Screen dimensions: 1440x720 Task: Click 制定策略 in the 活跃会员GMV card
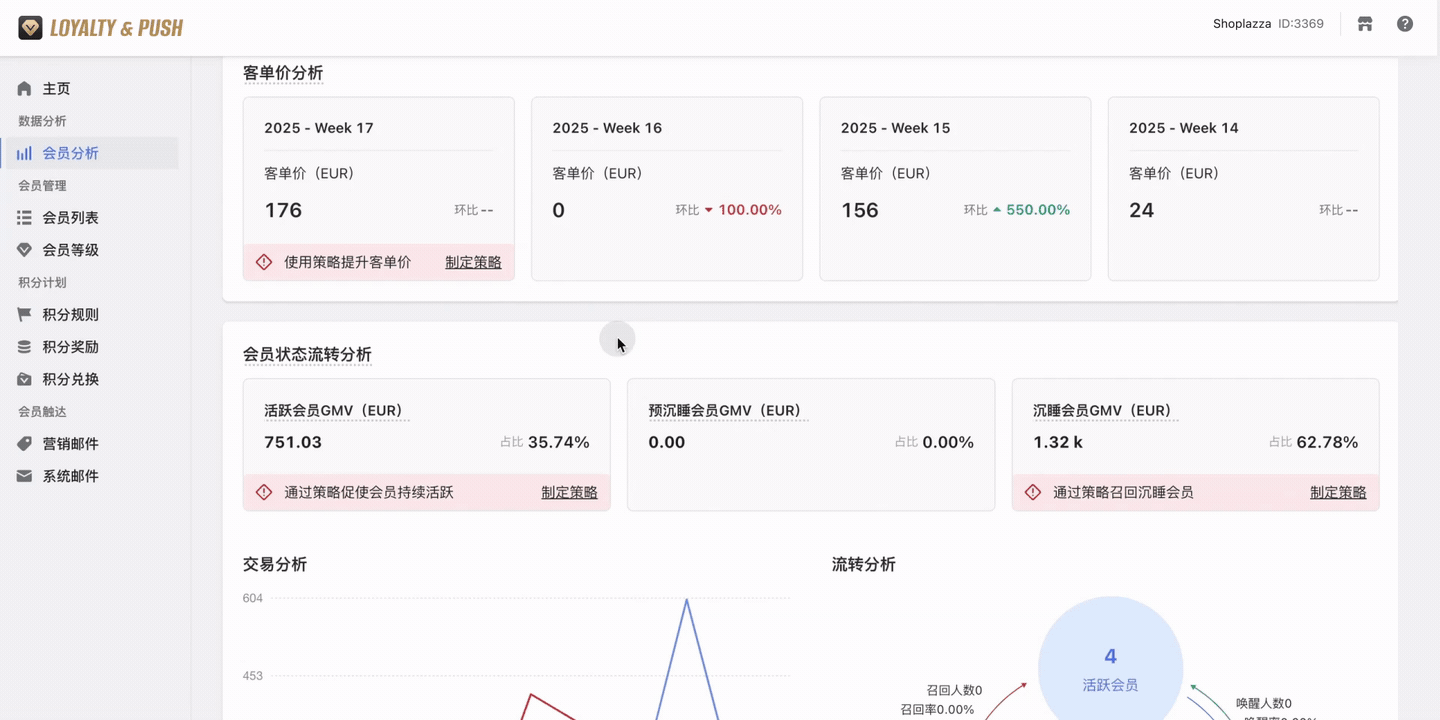[x=569, y=492]
